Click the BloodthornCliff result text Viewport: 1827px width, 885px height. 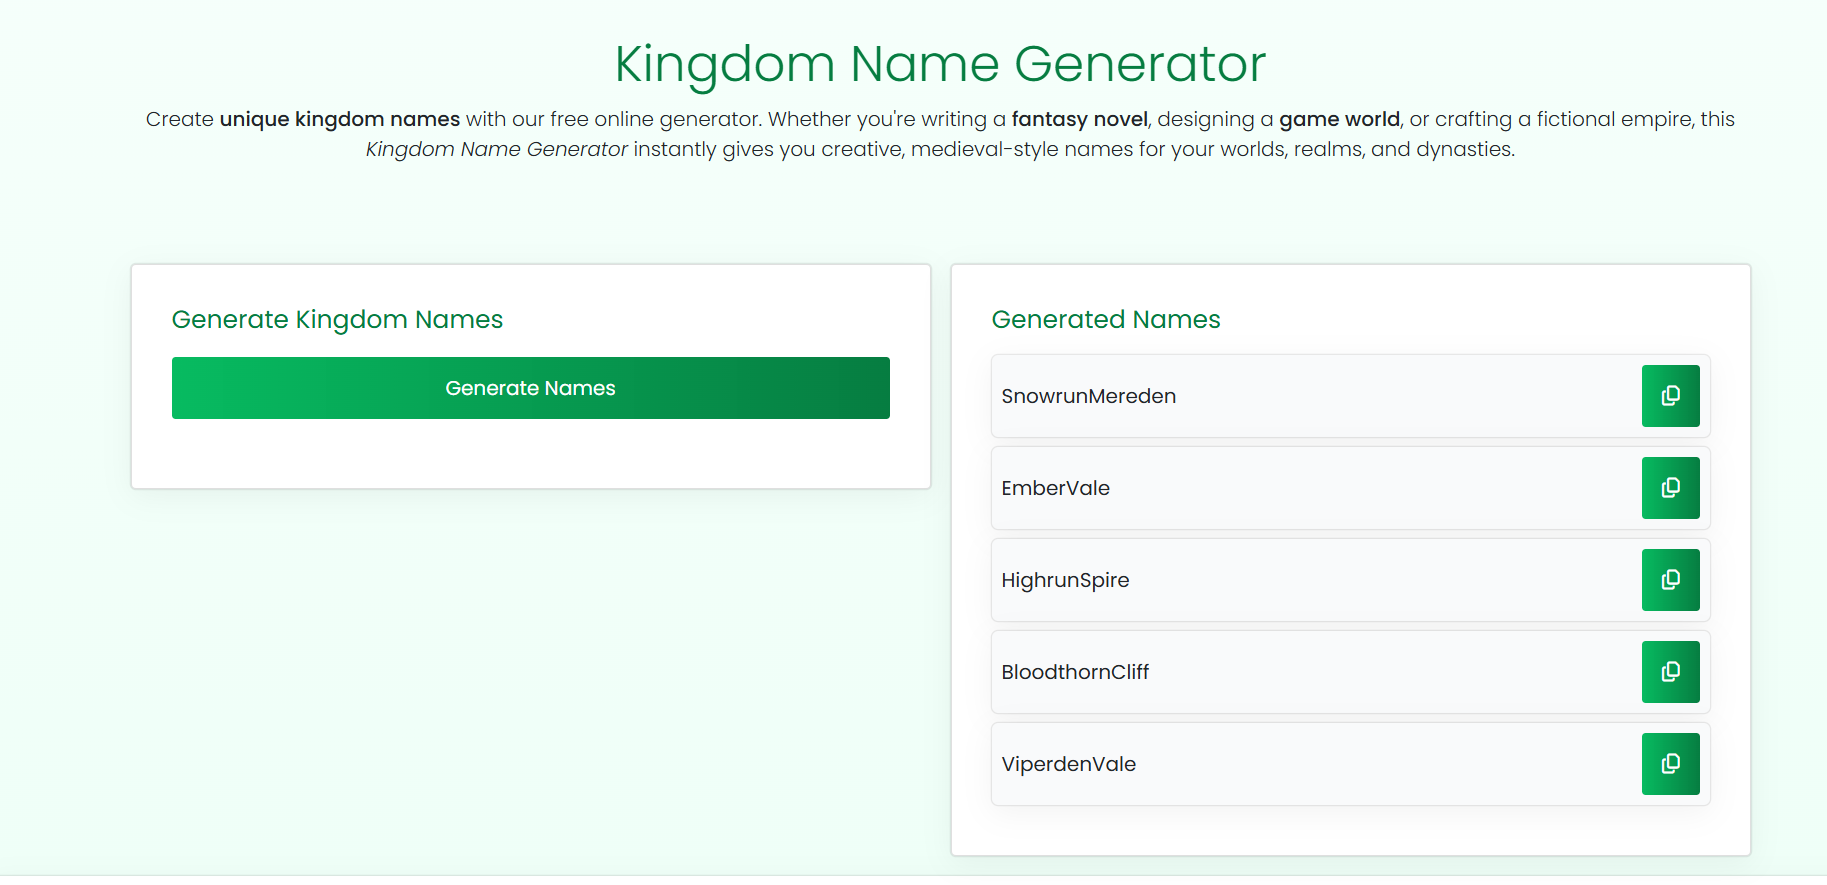pyautogui.click(x=1075, y=672)
